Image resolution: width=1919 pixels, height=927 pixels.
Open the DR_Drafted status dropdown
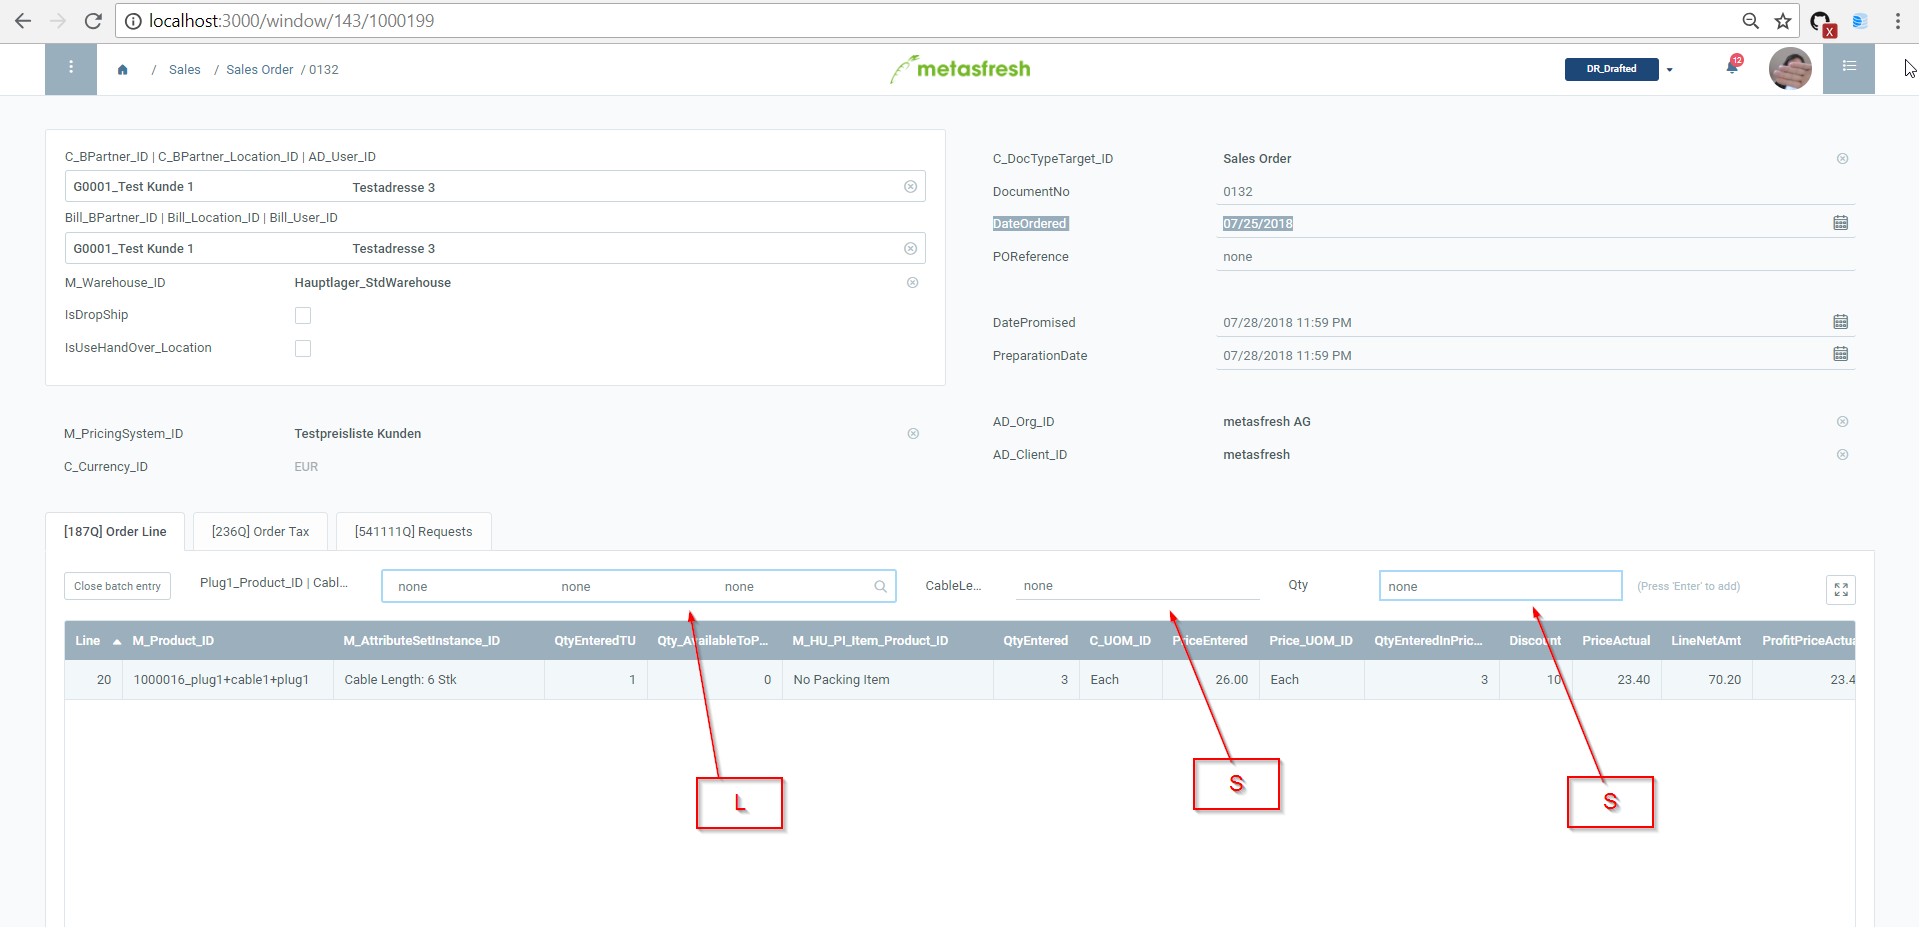(1668, 69)
